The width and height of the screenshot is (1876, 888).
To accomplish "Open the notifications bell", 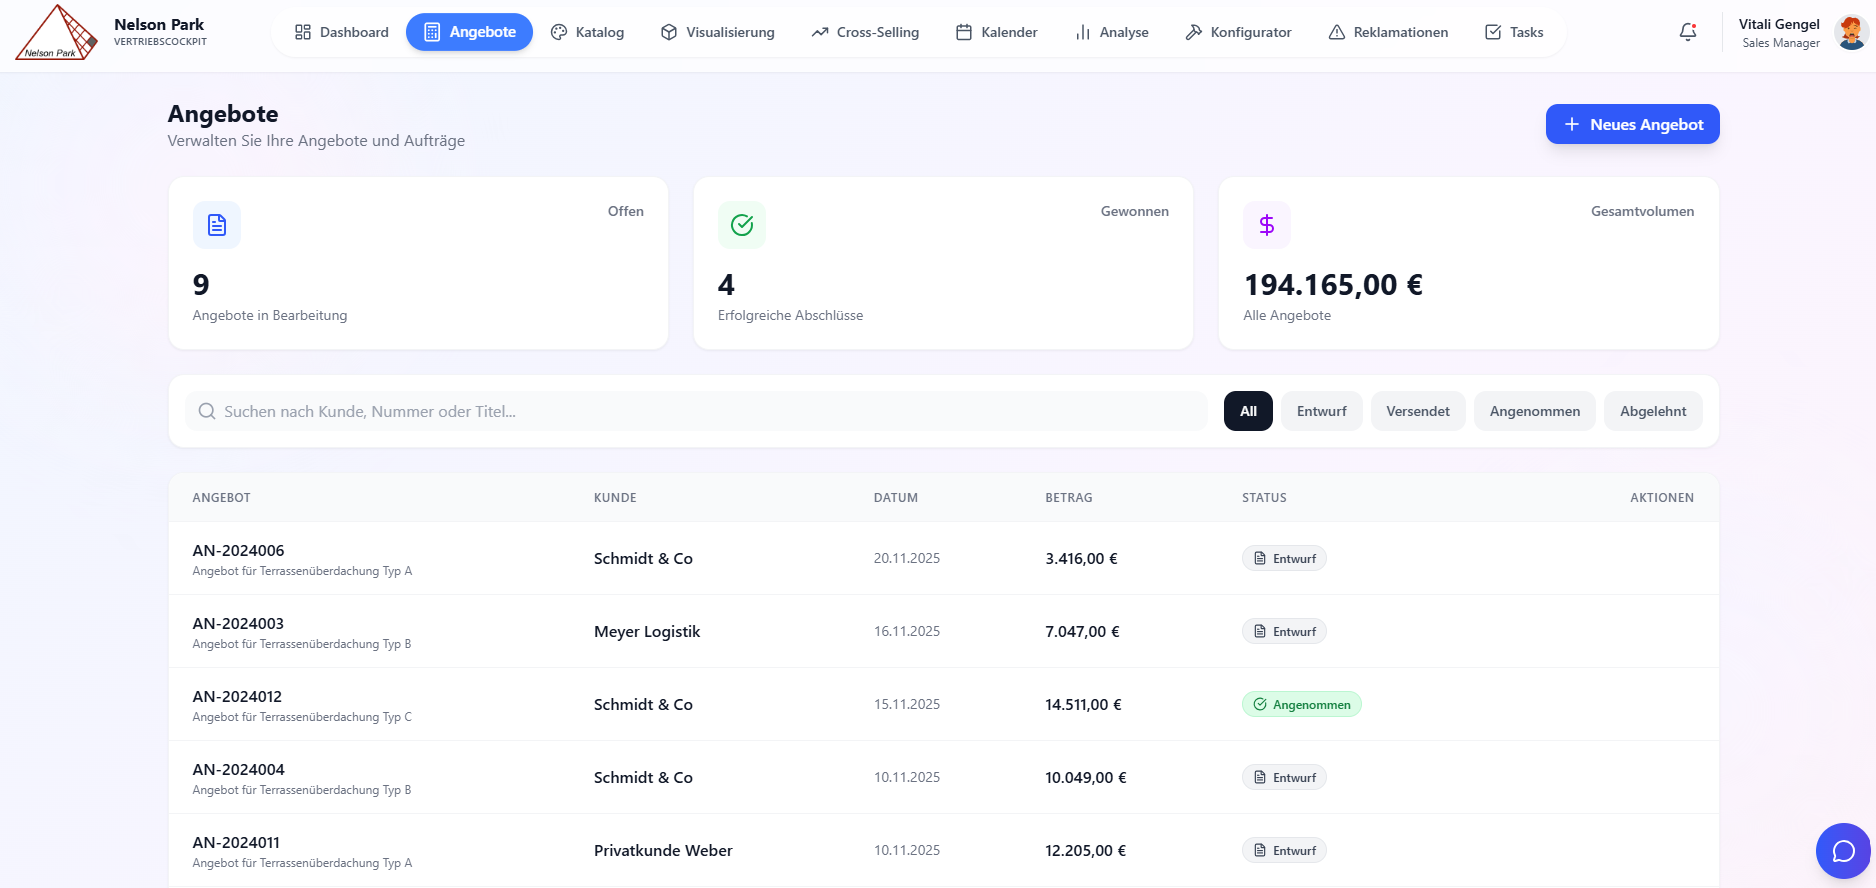I will click(x=1688, y=32).
